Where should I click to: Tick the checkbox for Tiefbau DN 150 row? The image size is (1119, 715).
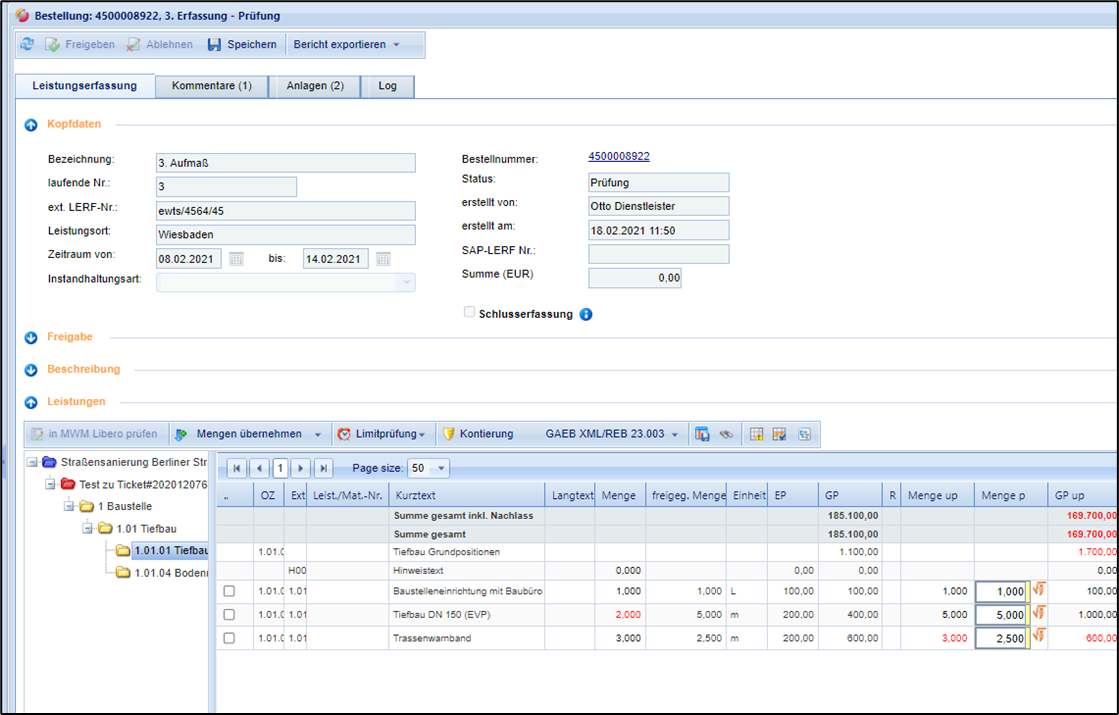[x=229, y=615]
